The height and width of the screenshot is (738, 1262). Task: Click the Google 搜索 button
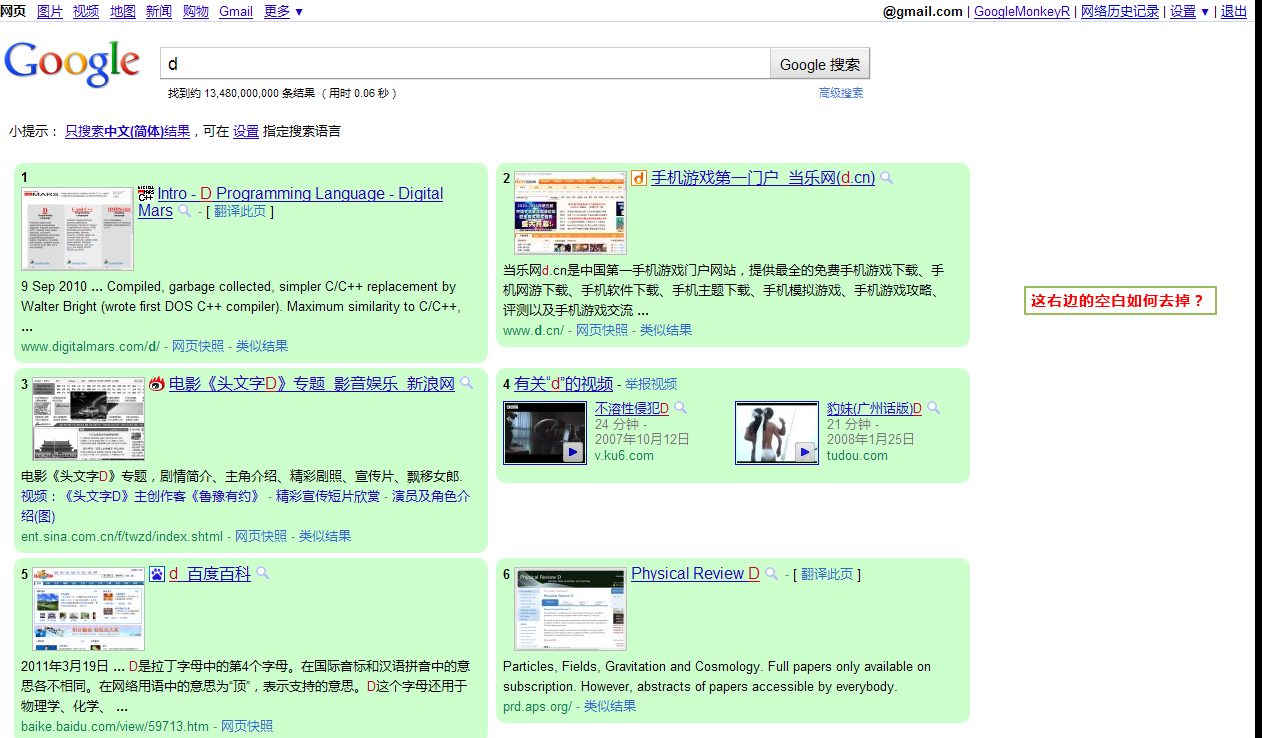[x=820, y=64]
